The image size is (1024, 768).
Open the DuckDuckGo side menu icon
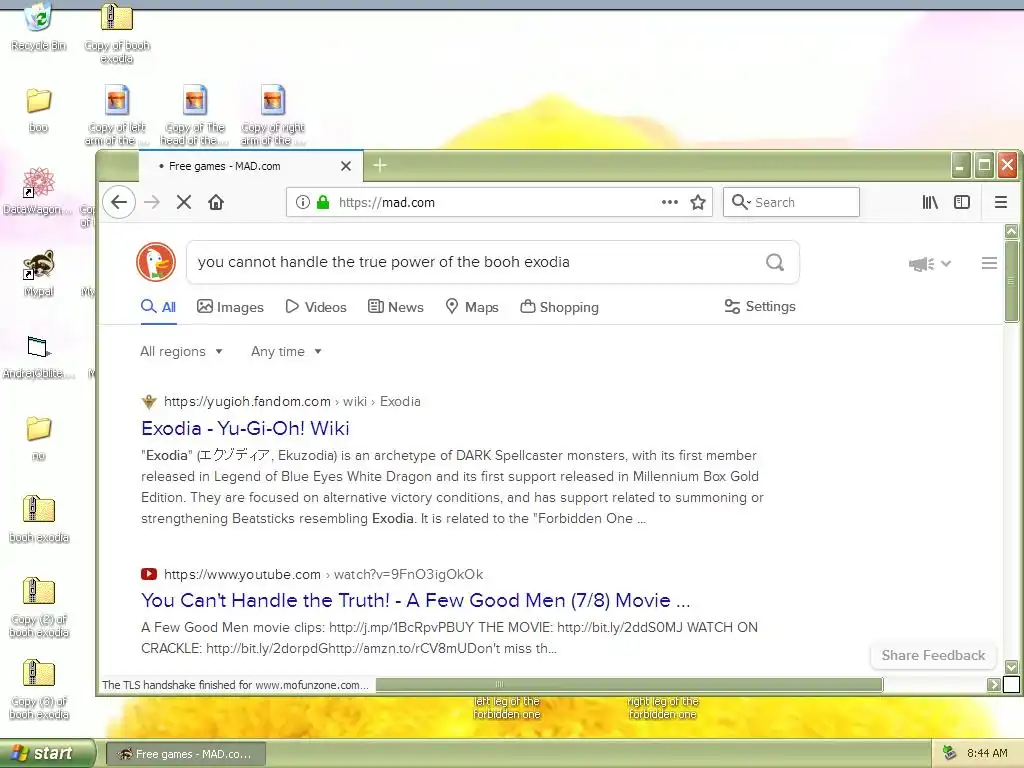click(989, 263)
